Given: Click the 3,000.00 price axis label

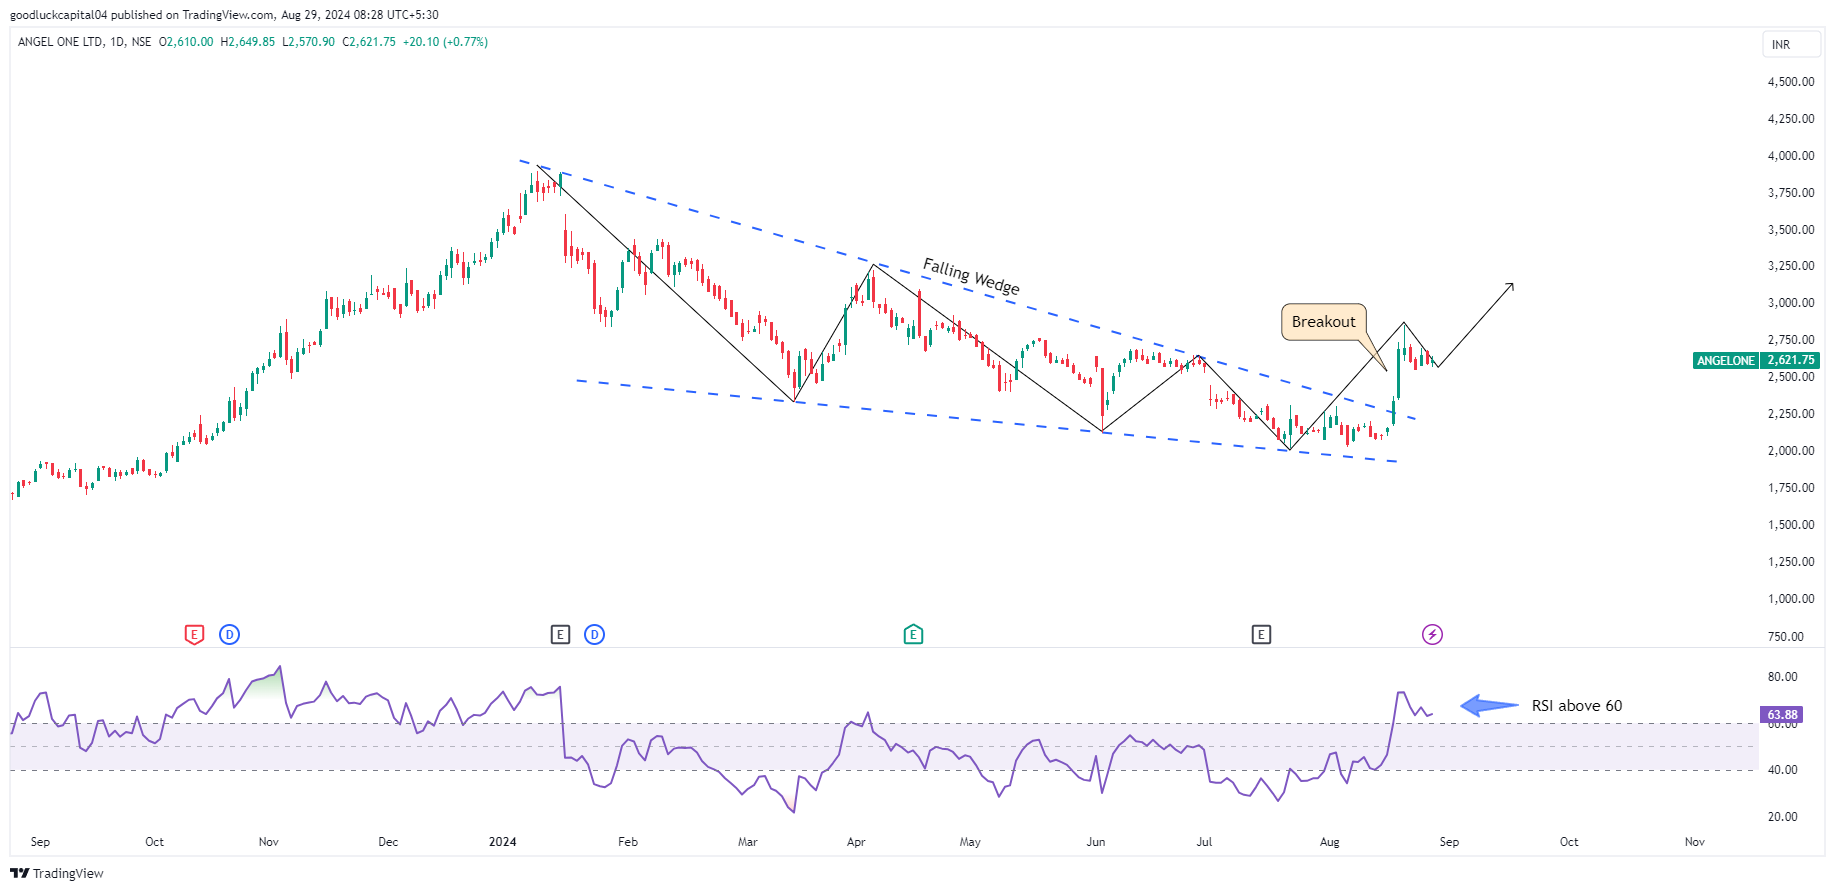Looking at the screenshot, I should [1791, 303].
